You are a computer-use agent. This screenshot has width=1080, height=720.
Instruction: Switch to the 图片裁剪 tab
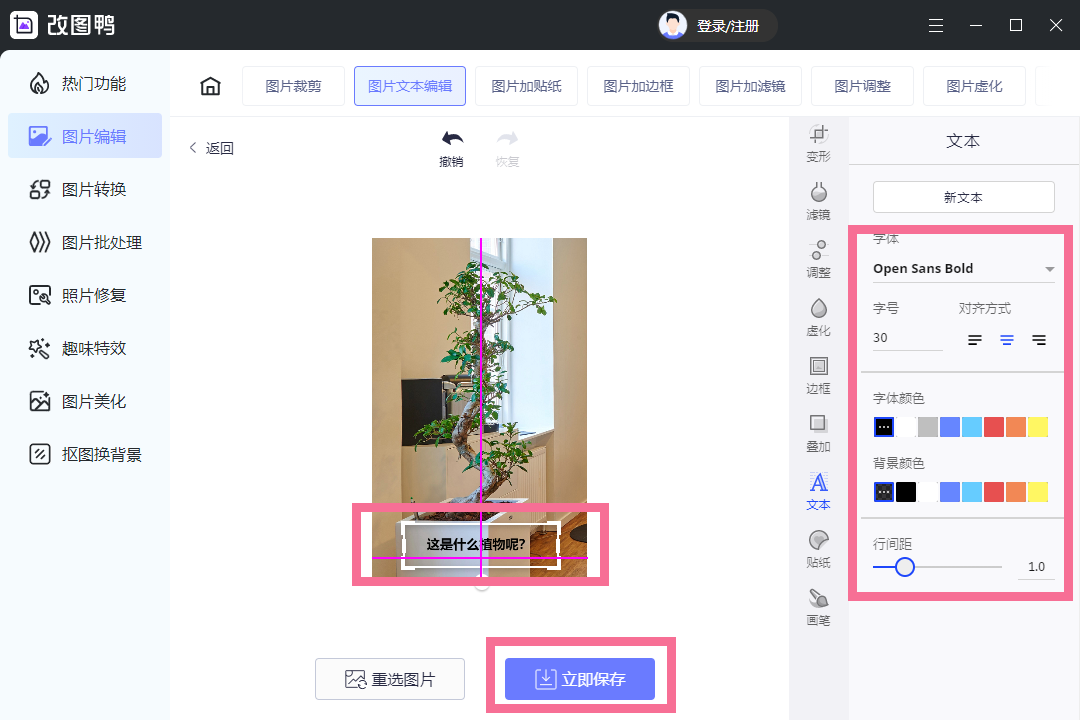coord(293,86)
